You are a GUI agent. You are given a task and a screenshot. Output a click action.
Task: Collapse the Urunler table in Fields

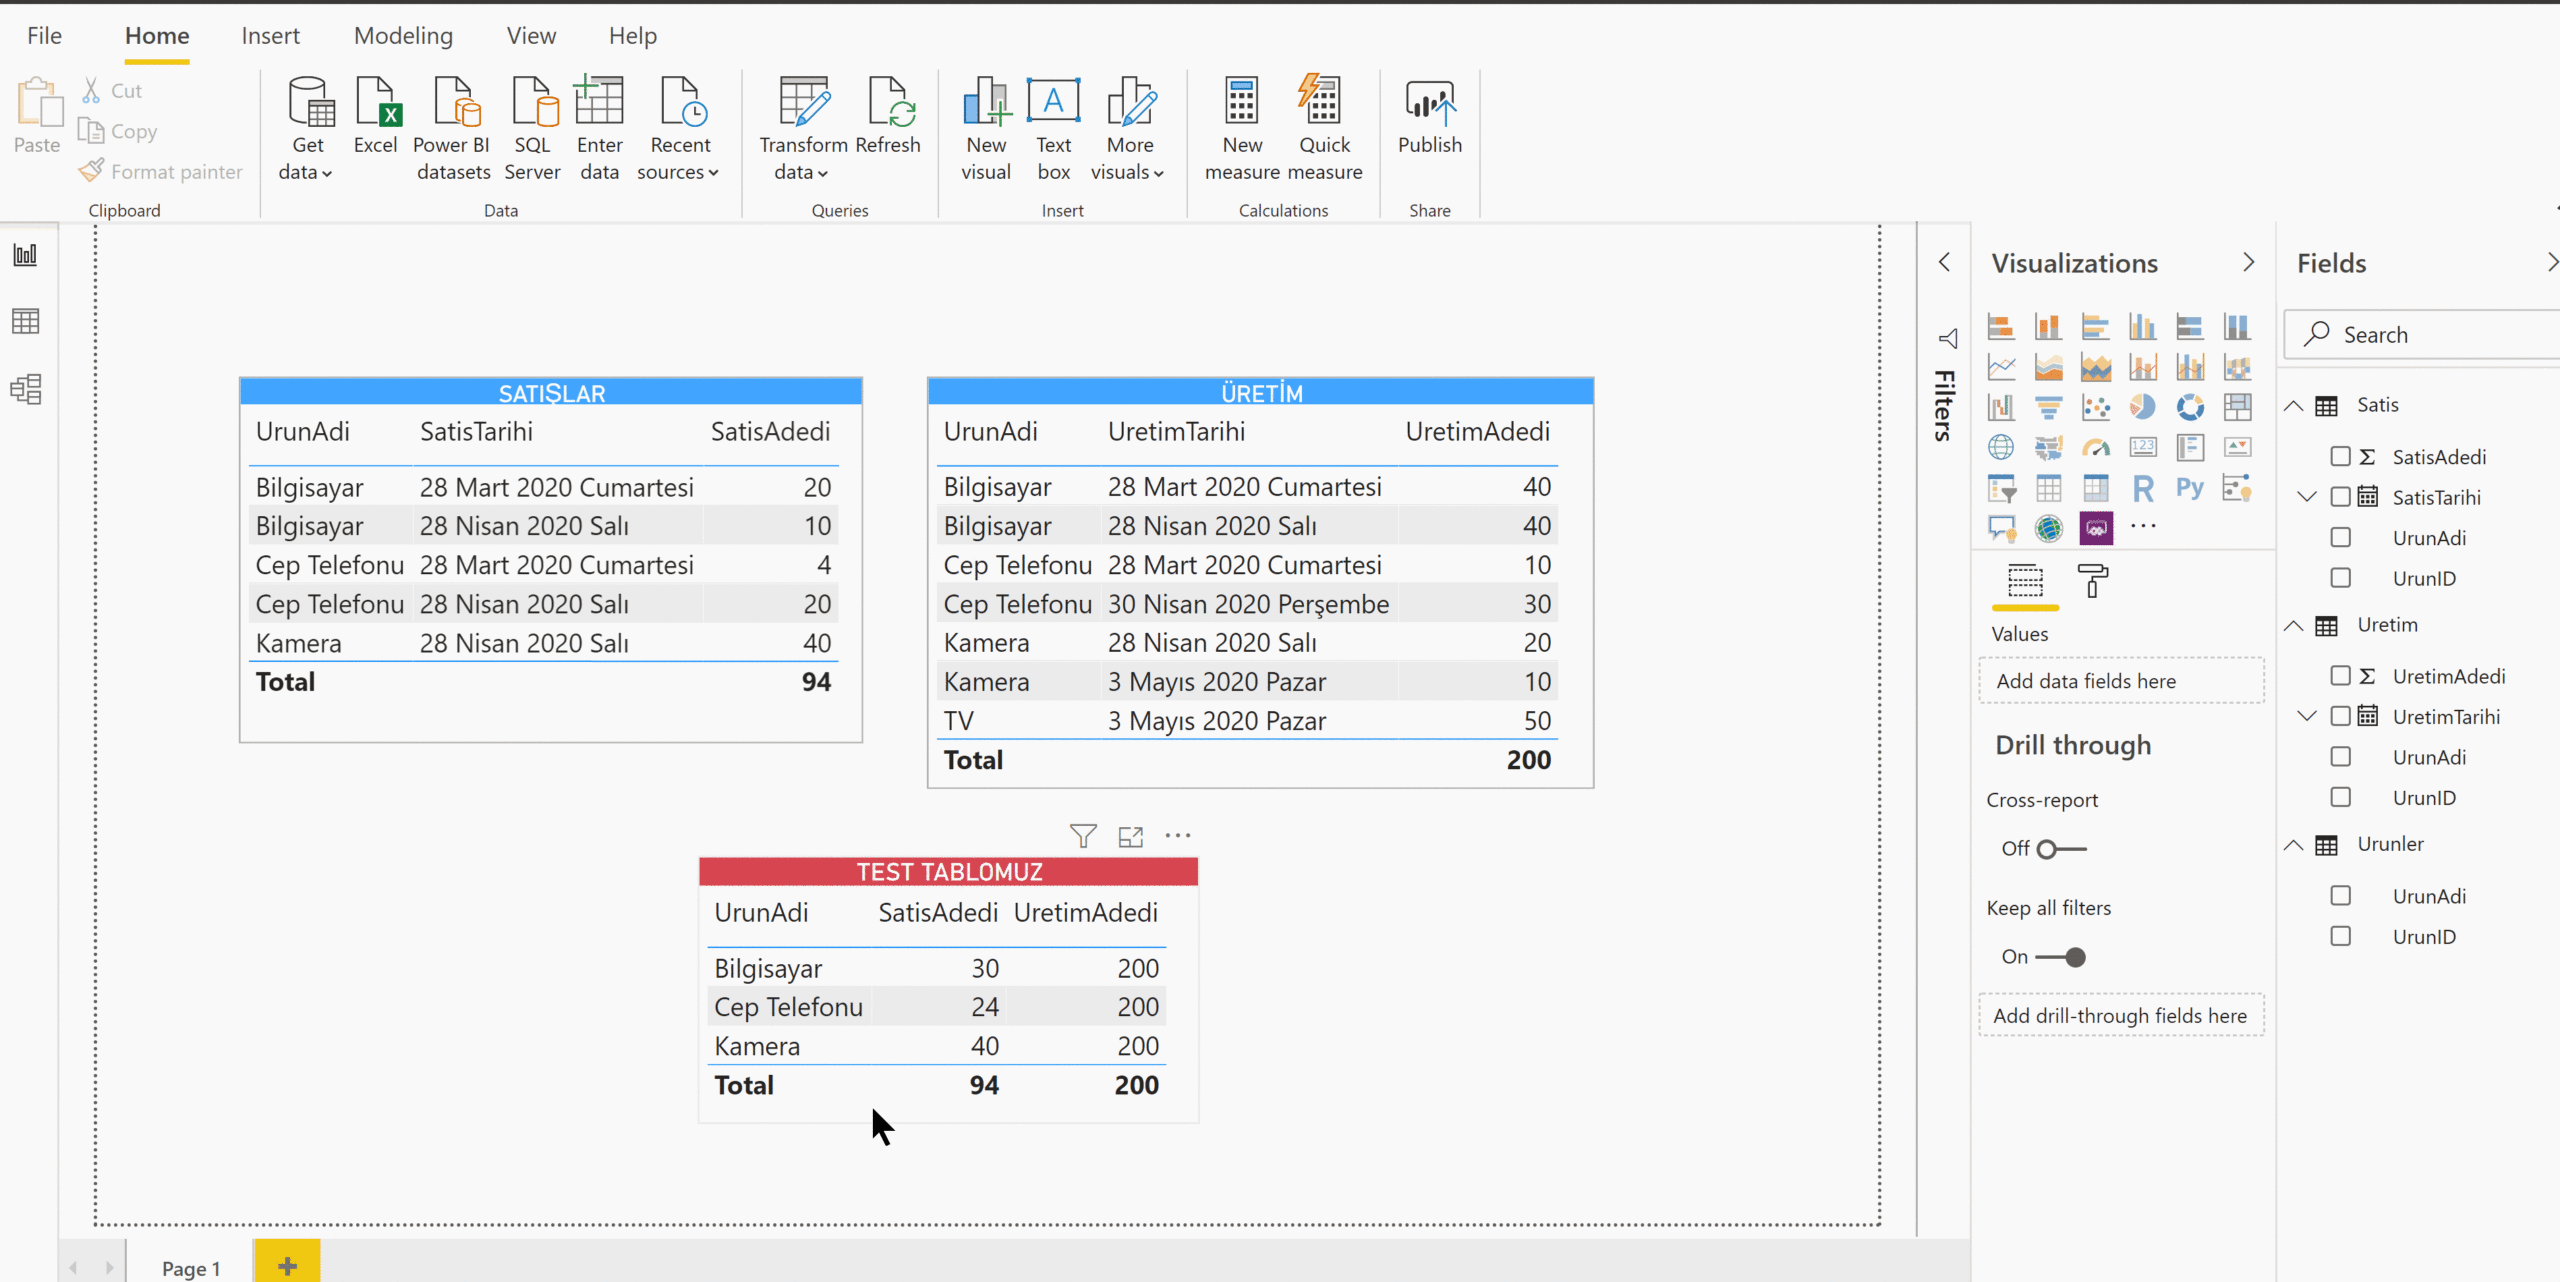coord(2293,845)
